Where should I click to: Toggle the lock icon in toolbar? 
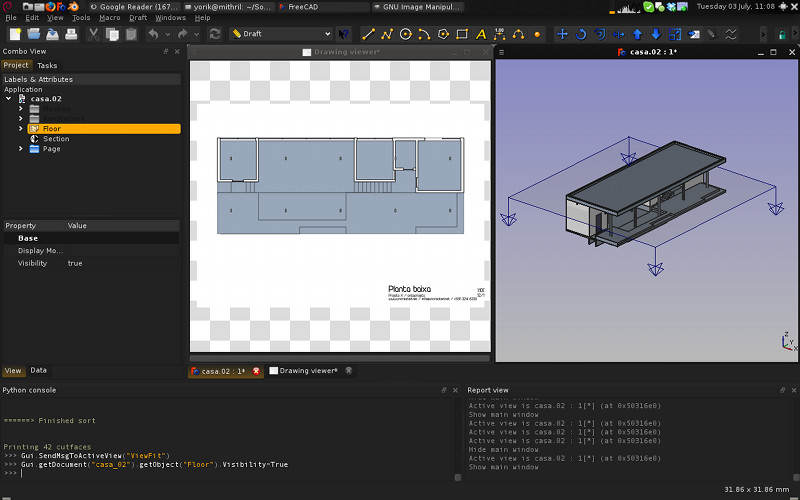782,34
